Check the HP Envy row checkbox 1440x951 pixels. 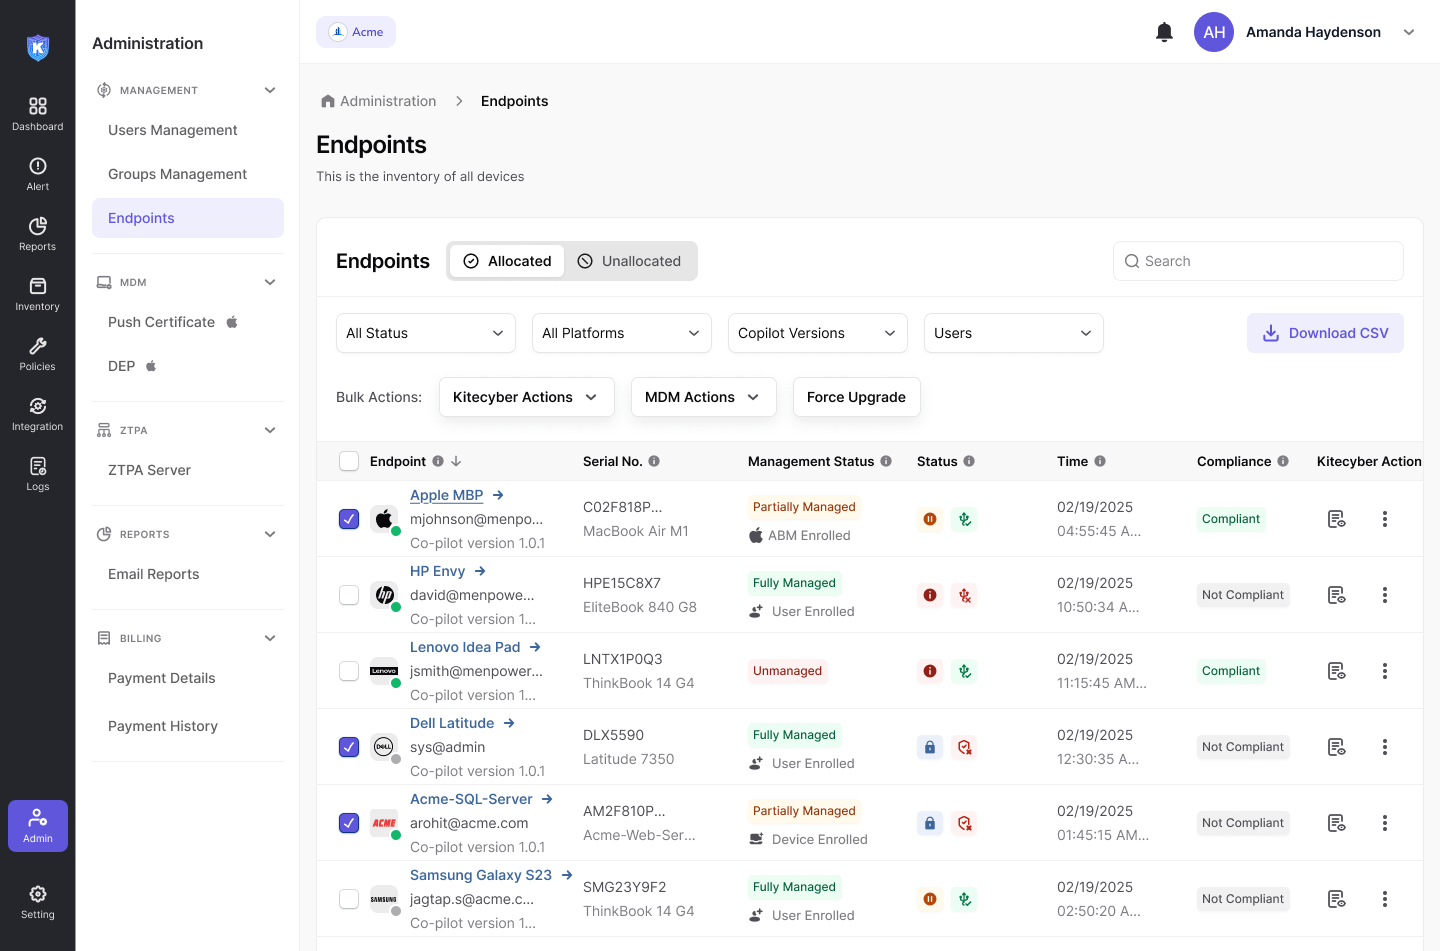(349, 595)
